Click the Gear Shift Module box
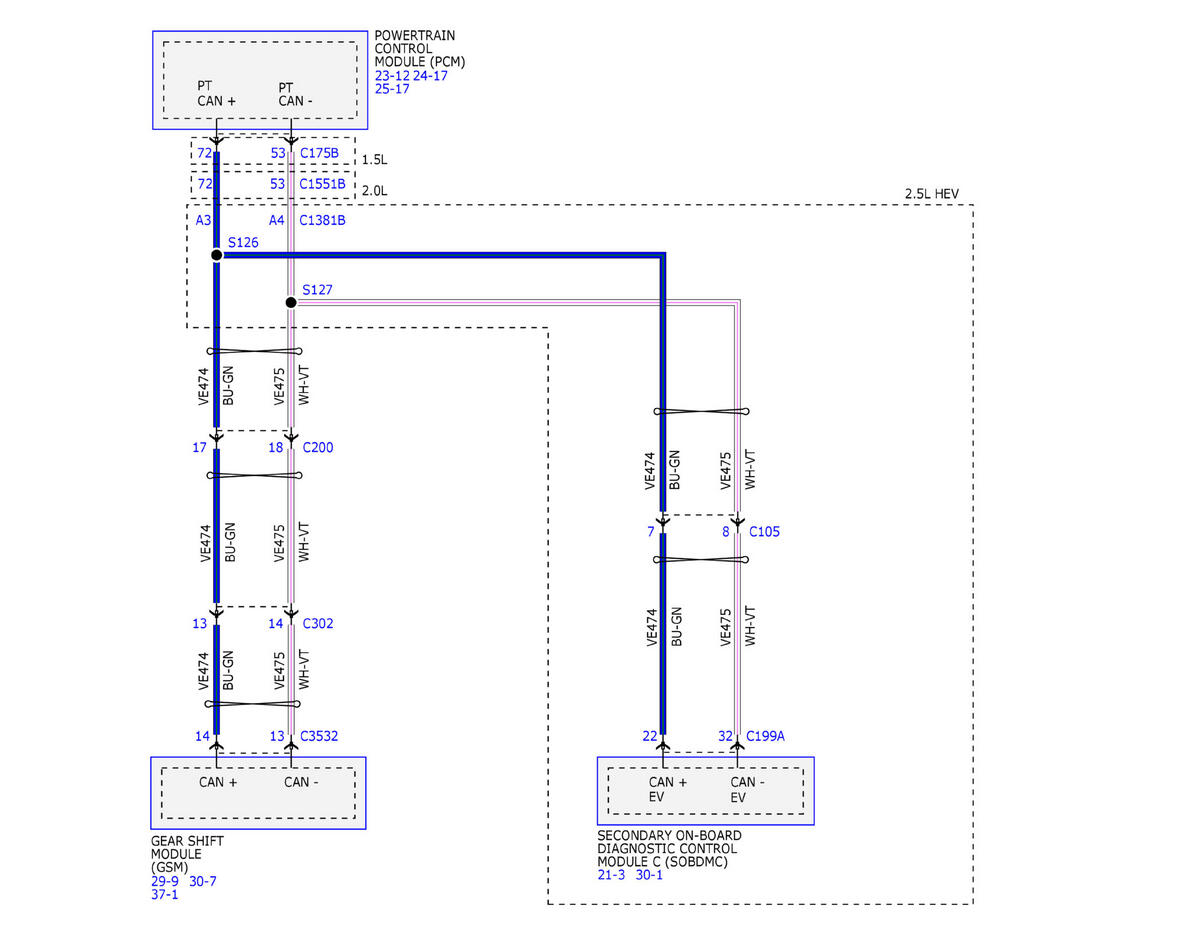 pos(258,793)
